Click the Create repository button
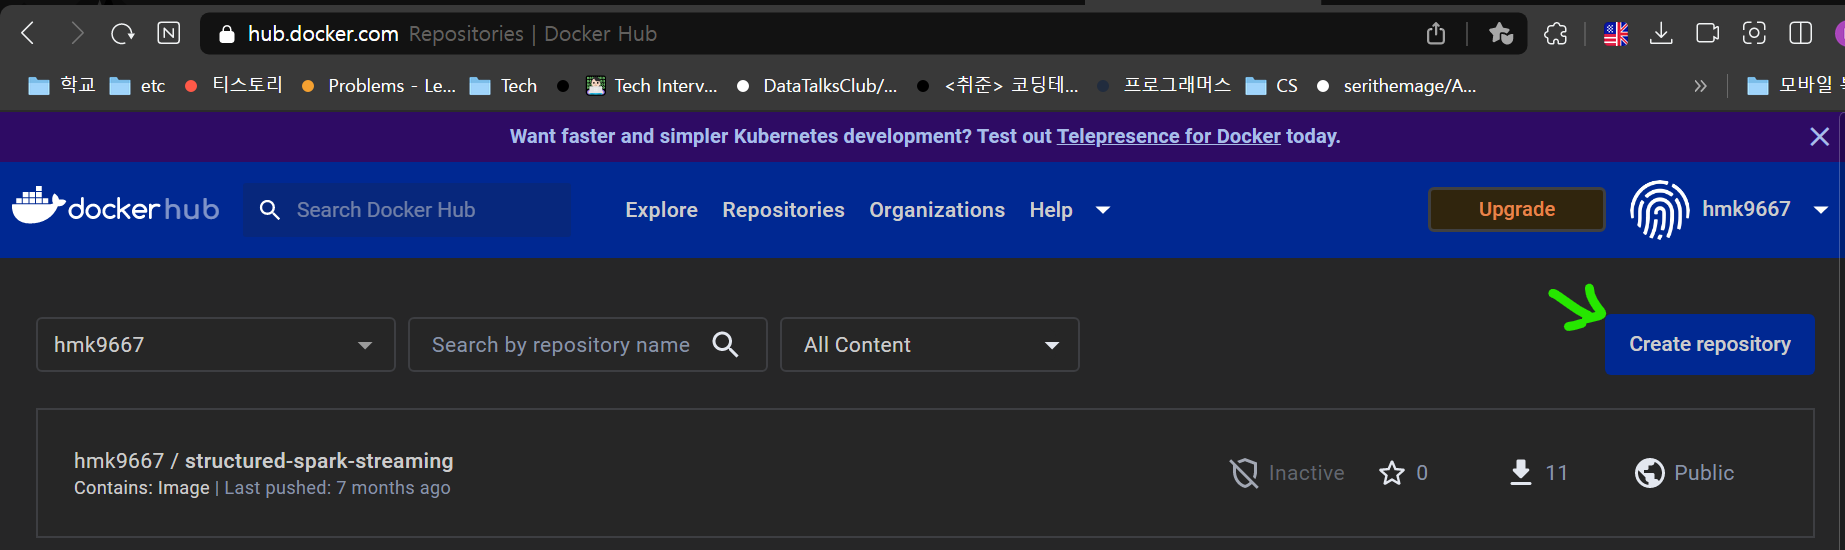Viewport: 1845px width, 550px height. pyautogui.click(x=1710, y=344)
